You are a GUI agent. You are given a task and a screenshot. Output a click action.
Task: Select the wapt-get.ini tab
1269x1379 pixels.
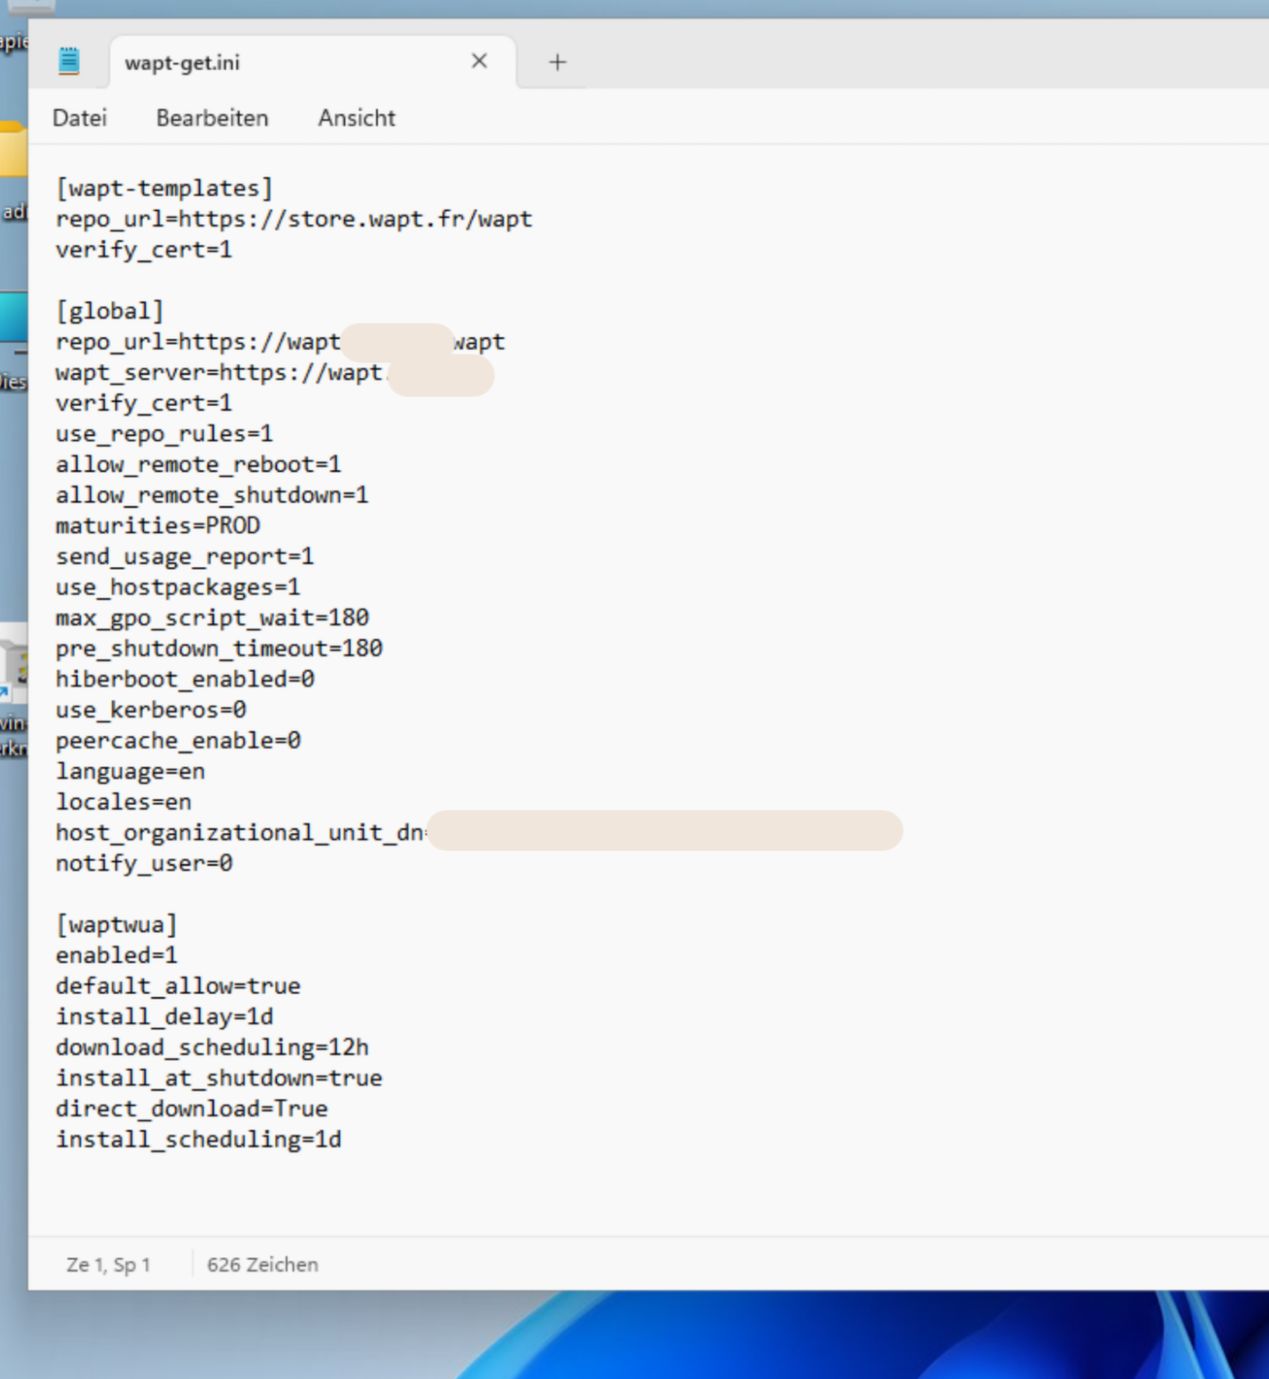click(x=313, y=62)
